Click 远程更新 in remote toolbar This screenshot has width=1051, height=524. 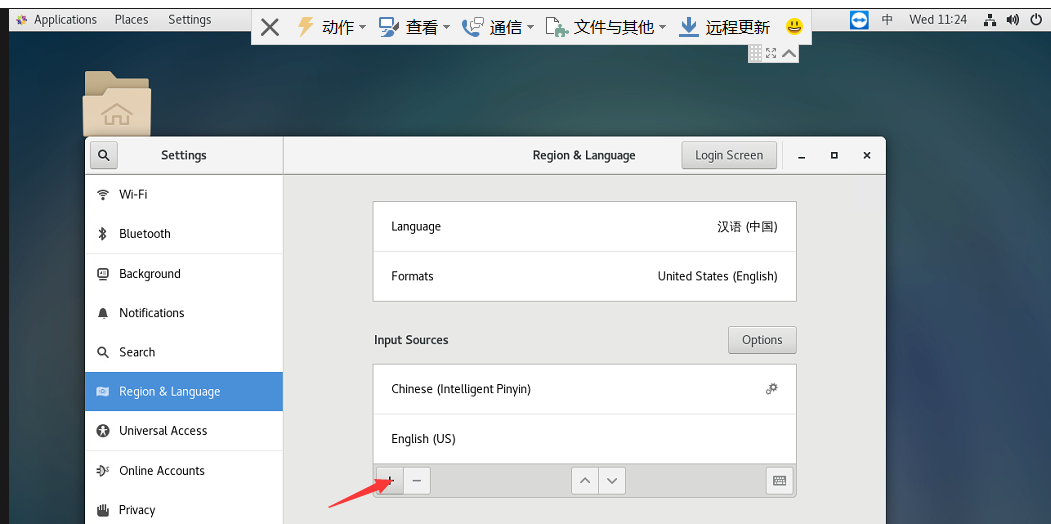[724, 27]
